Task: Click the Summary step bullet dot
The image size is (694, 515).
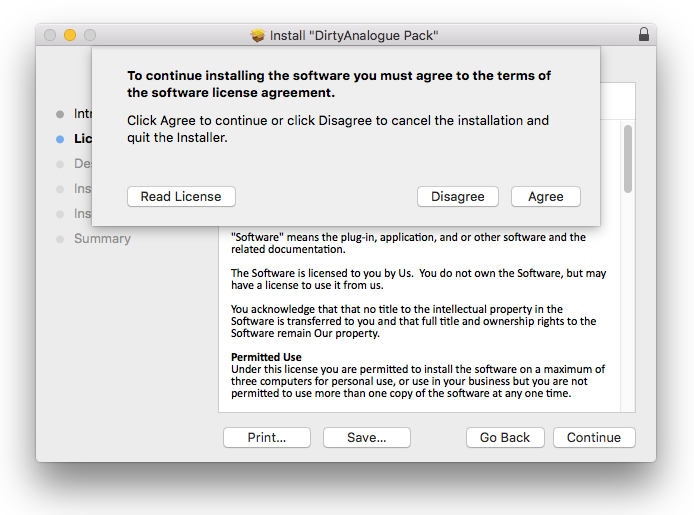Action: 60,239
